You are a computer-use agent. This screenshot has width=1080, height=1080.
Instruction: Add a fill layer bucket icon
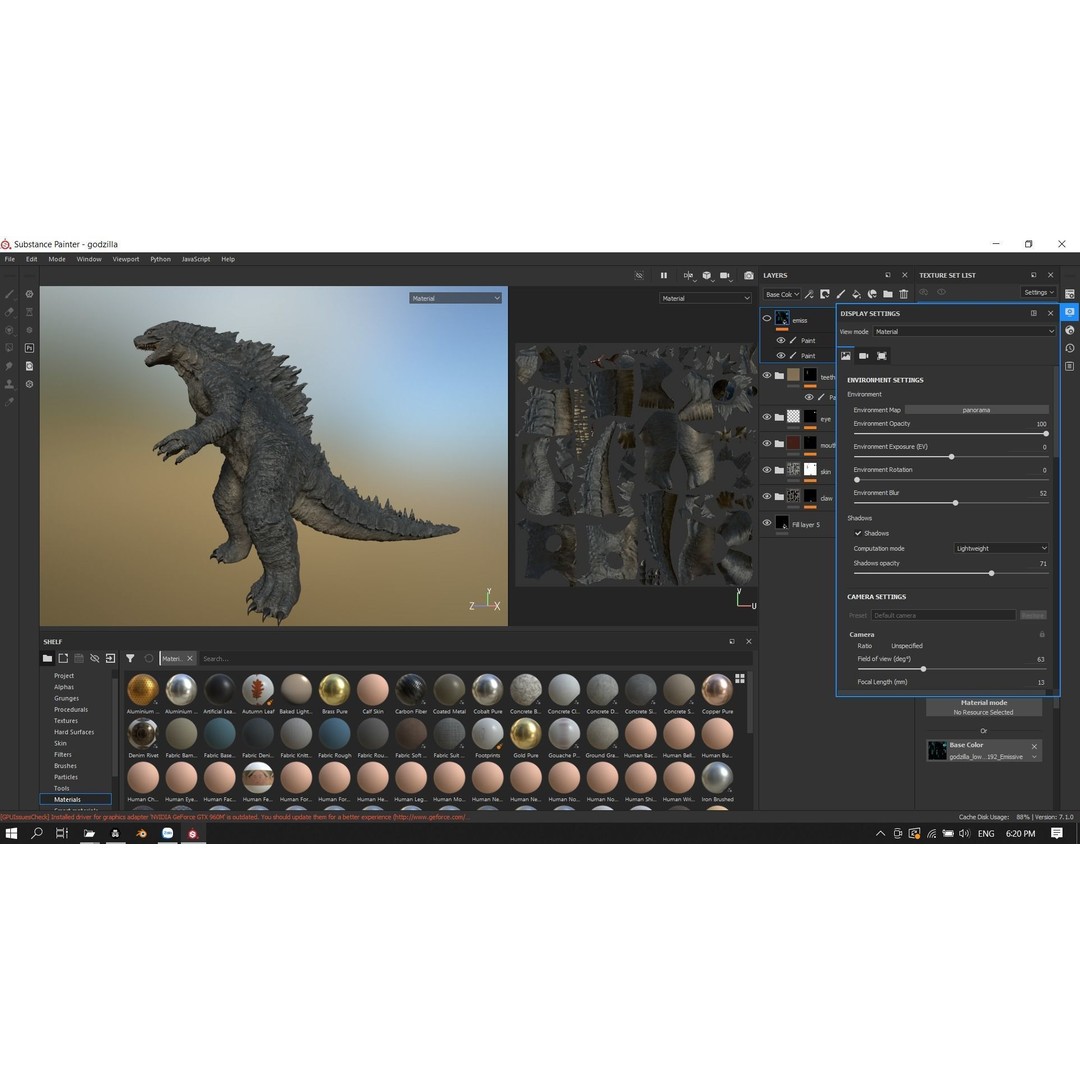pyautogui.click(x=856, y=294)
